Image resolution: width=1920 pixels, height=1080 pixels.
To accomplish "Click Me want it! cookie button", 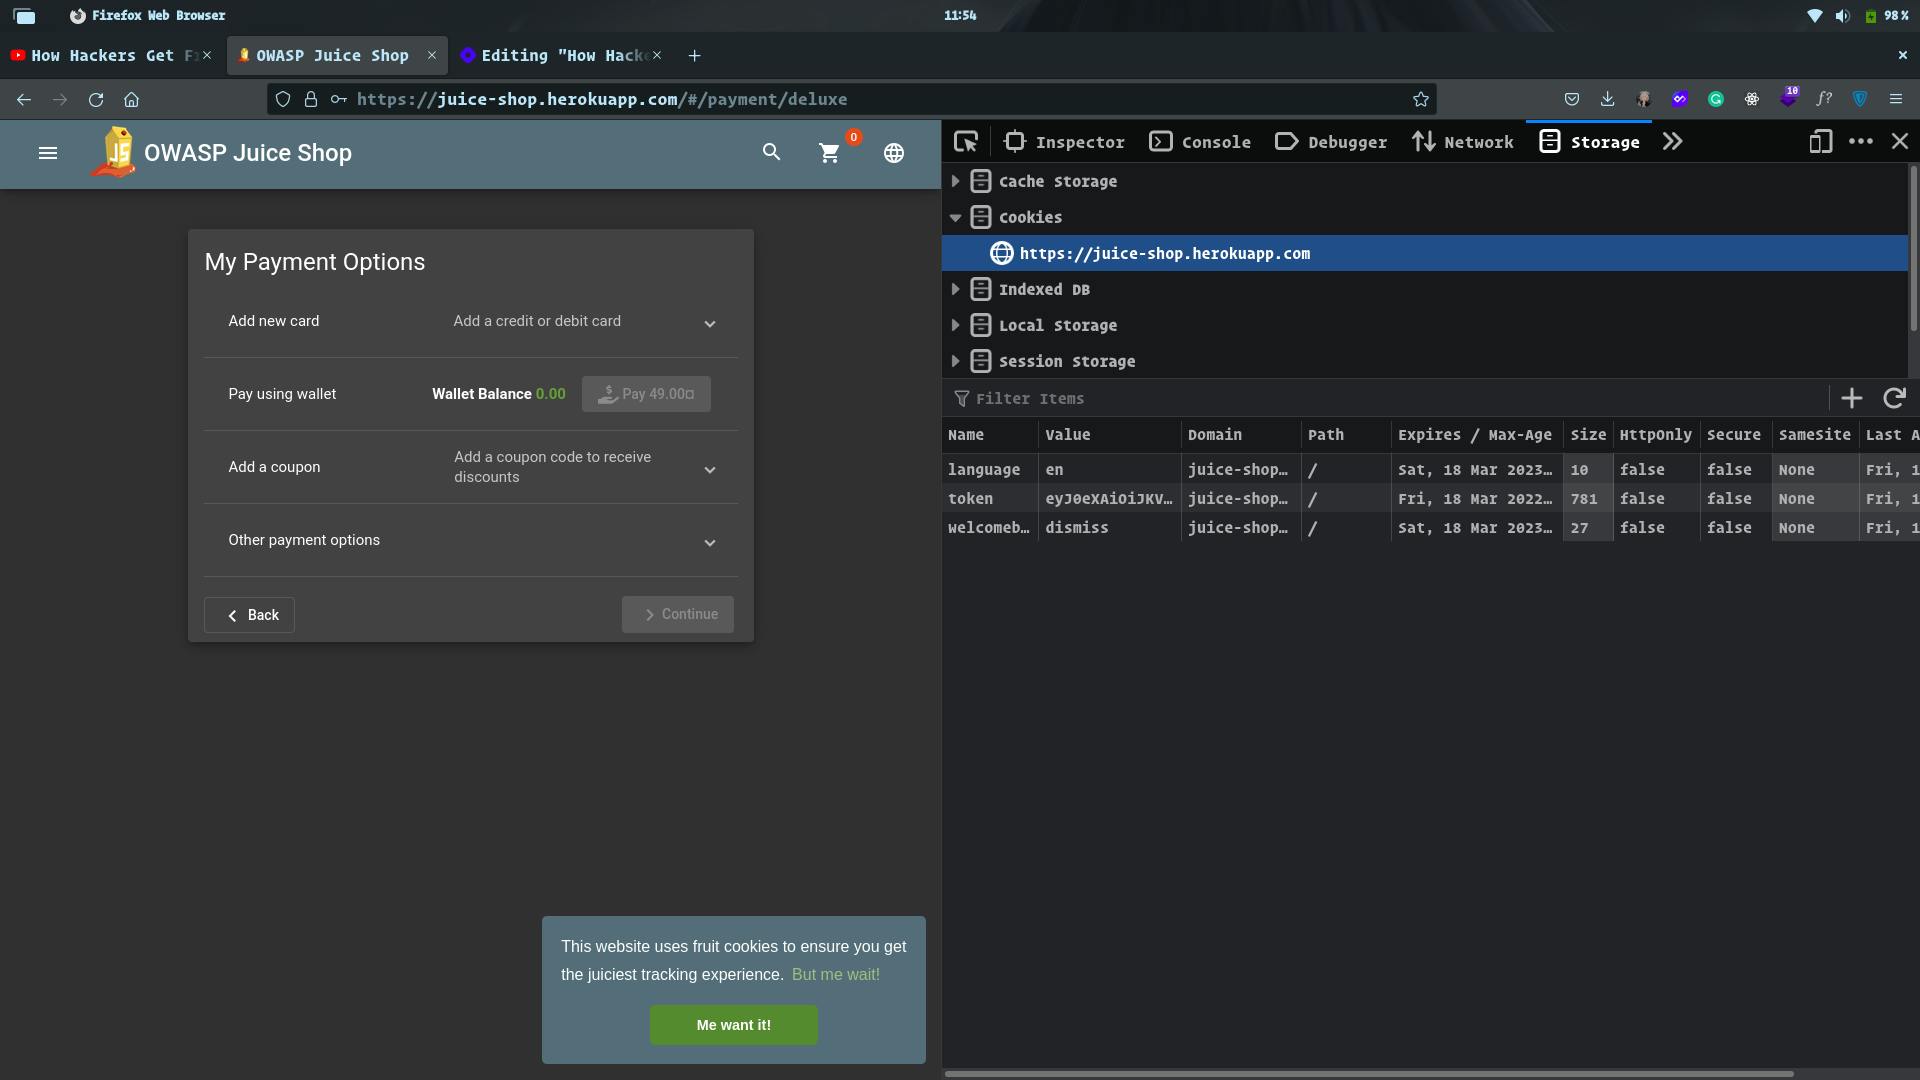I will [x=734, y=1025].
